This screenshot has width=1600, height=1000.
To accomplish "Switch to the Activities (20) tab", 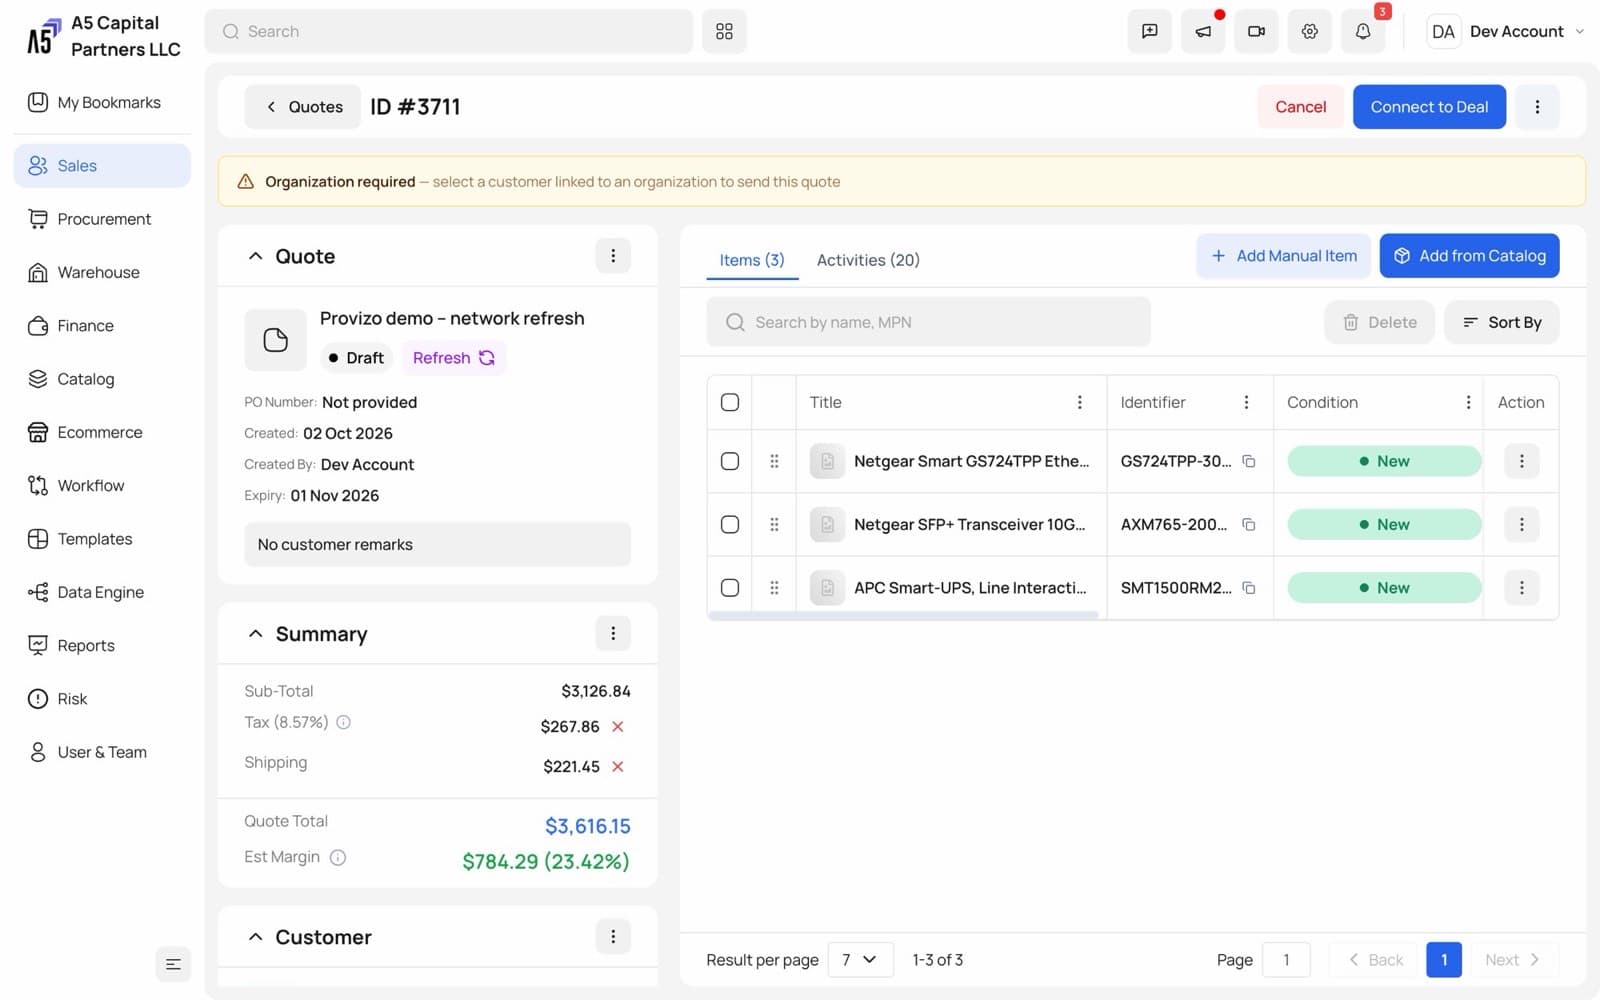I will (868, 260).
